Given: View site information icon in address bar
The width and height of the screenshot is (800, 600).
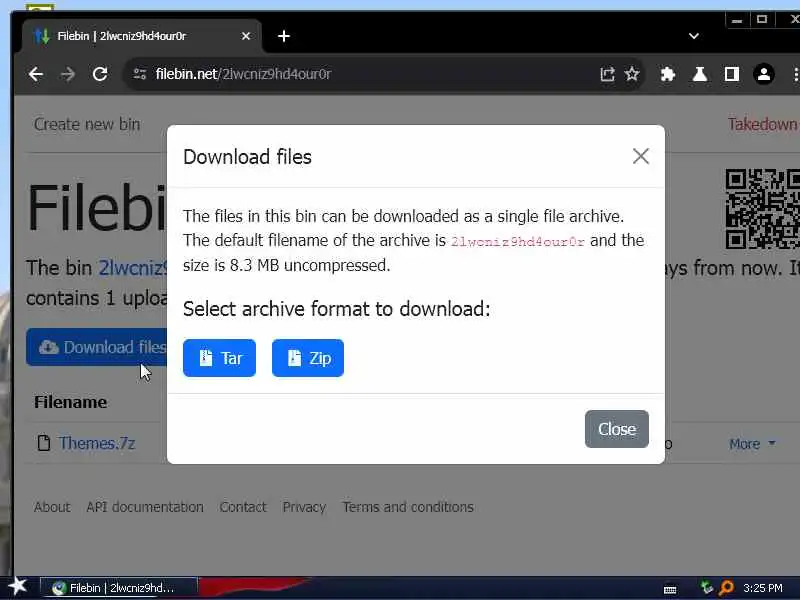Looking at the screenshot, I should [x=140, y=74].
